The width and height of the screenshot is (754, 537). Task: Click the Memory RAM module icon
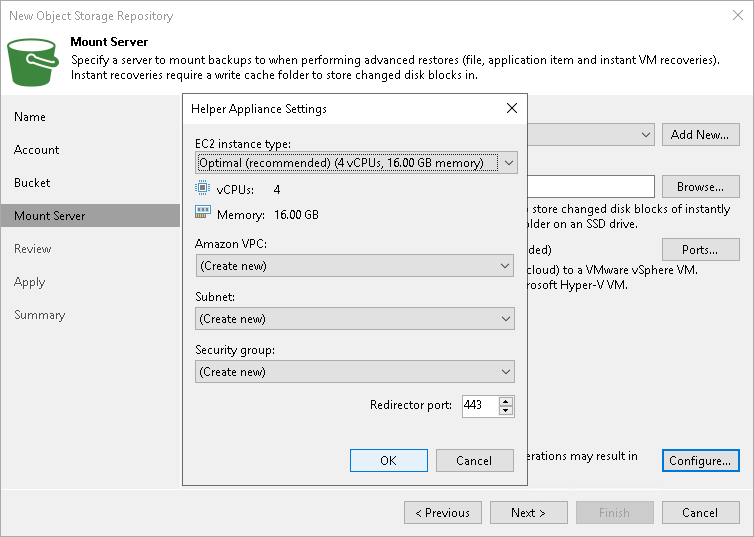[203, 212]
